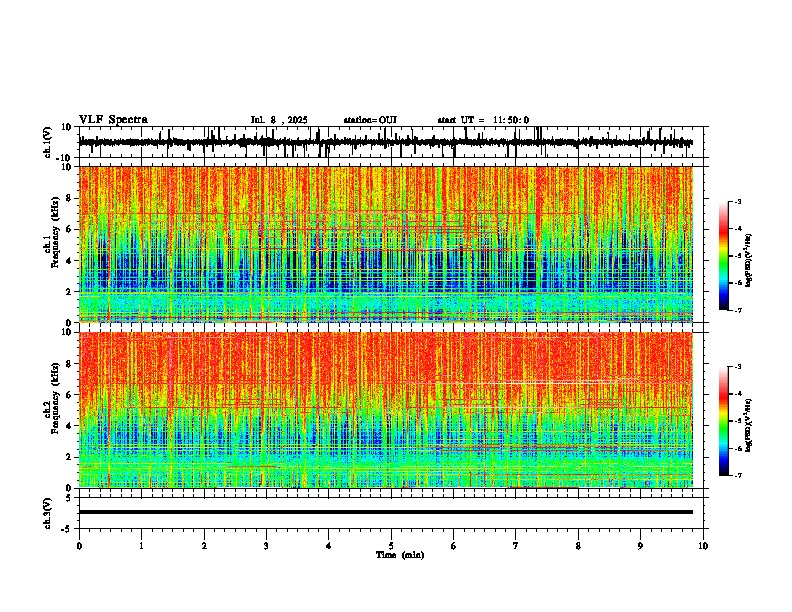792x612 pixels.
Task: Click the "8" kHz tick on ch.1 frequency axis
Action: pyautogui.click(x=70, y=198)
